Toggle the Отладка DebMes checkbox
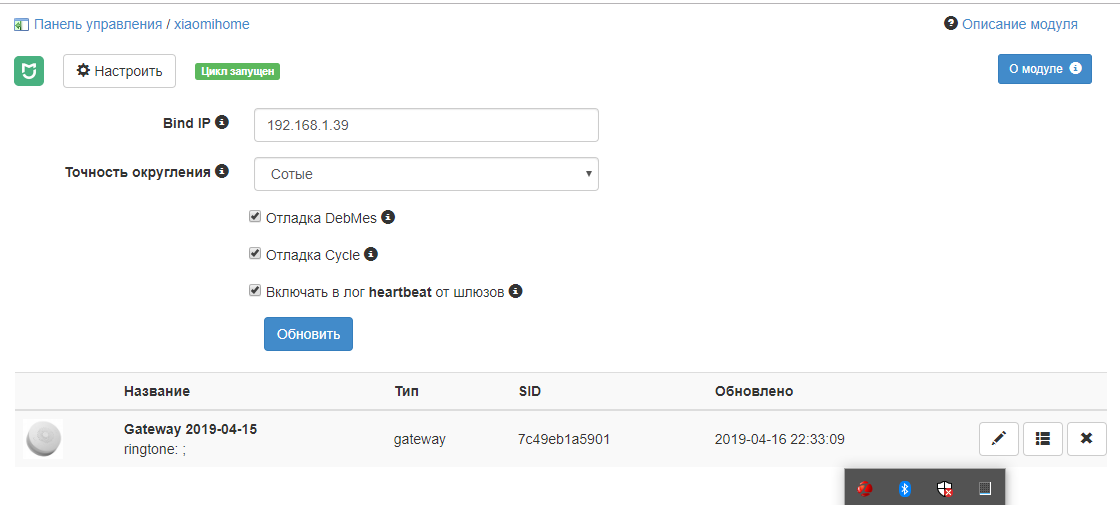The width and height of the screenshot is (1120, 505). coord(255,216)
